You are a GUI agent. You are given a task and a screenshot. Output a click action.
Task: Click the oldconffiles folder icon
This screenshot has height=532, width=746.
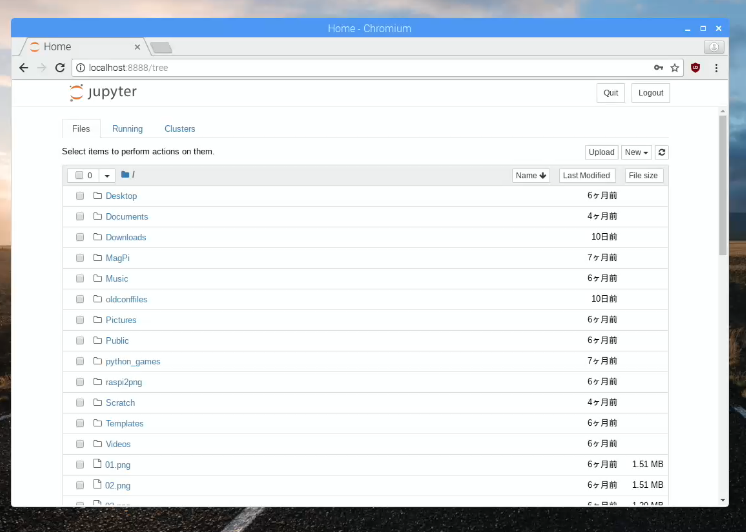98,299
